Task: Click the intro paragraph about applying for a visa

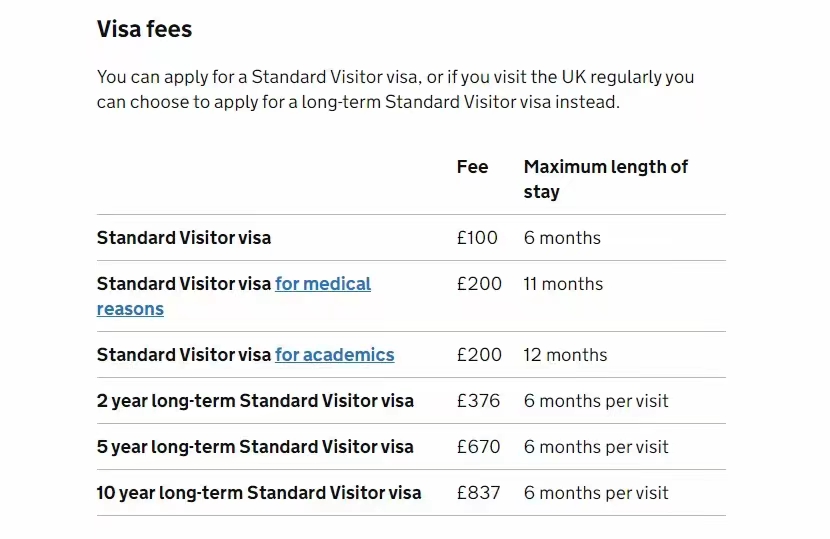Action: pyautogui.click(x=395, y=89)
